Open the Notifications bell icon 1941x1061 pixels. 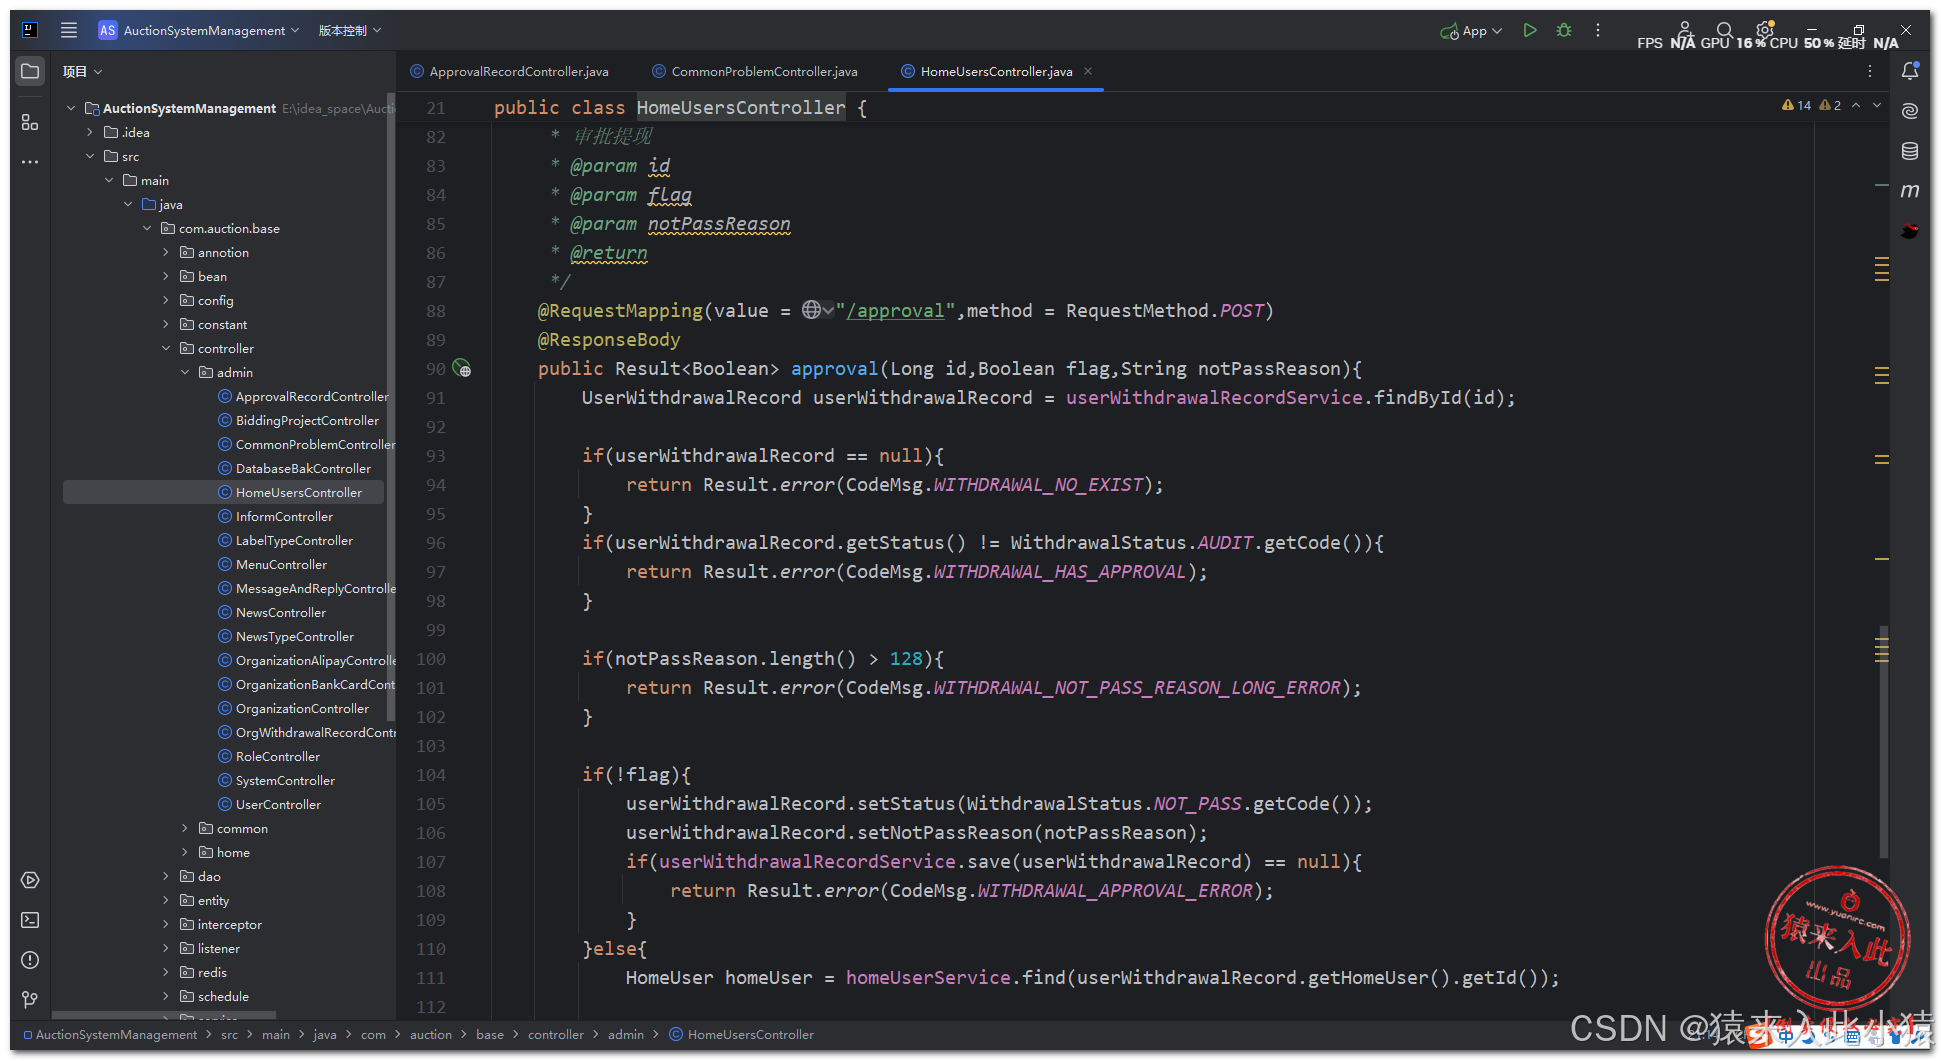pos(1910,71)
